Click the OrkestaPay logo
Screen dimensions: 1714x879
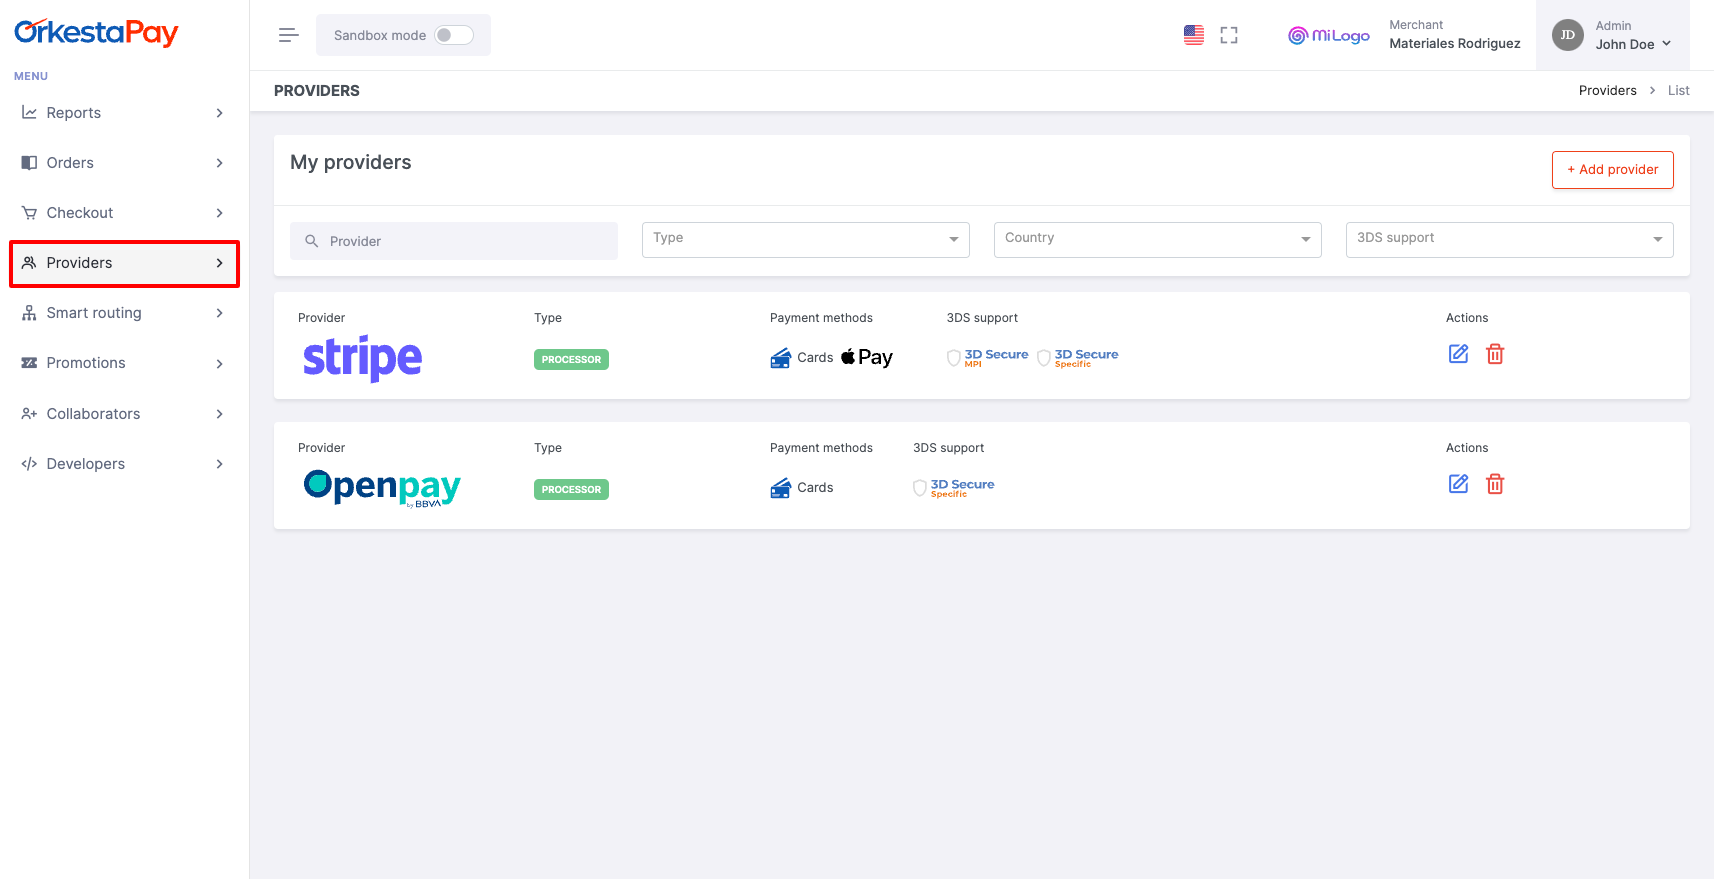96,33
